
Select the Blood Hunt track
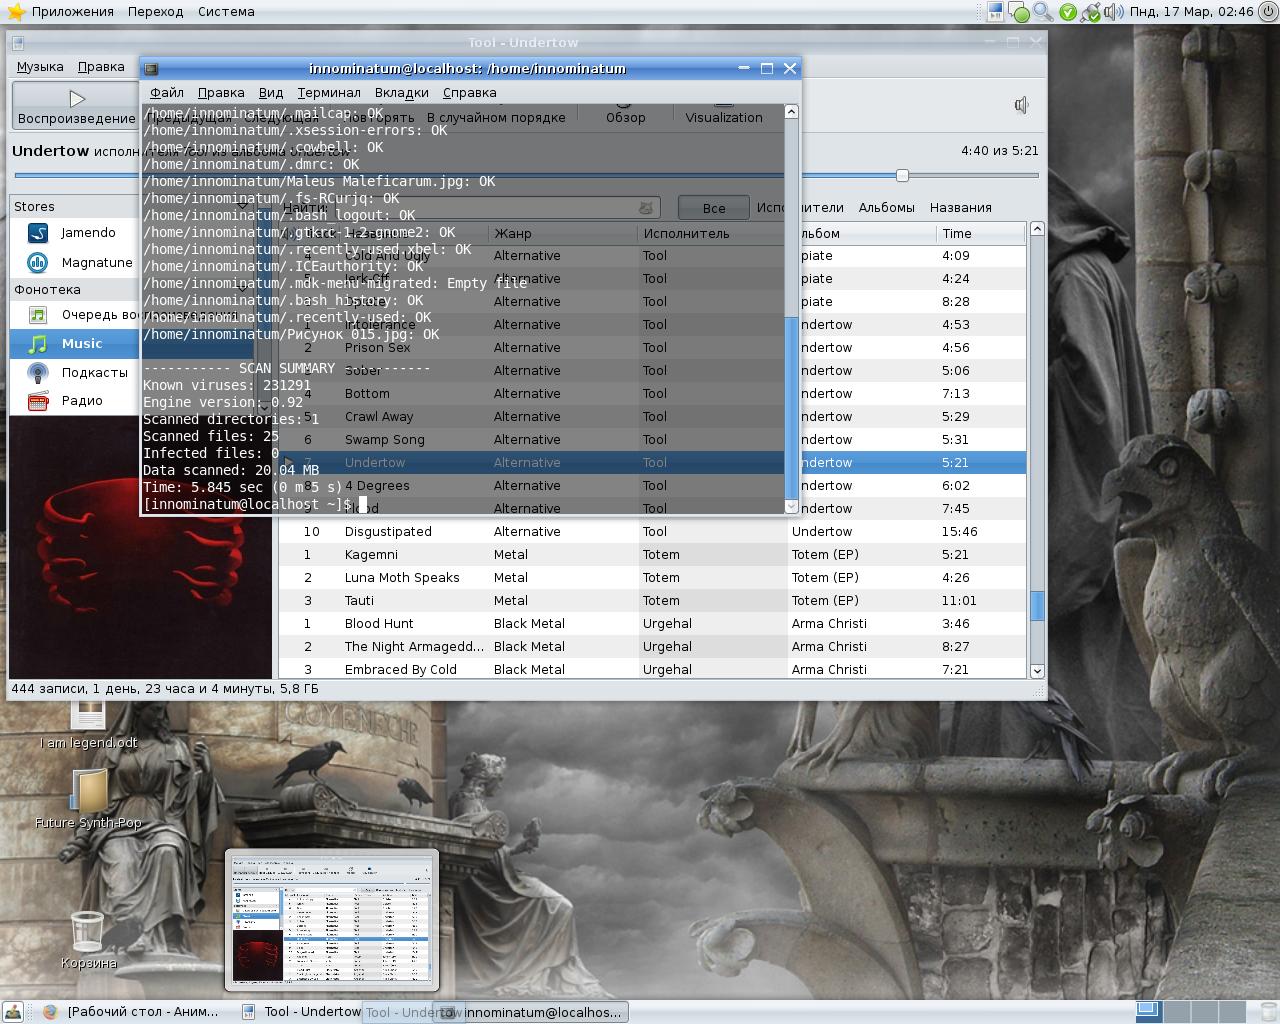pyautogui.click(x=652, y=624)
